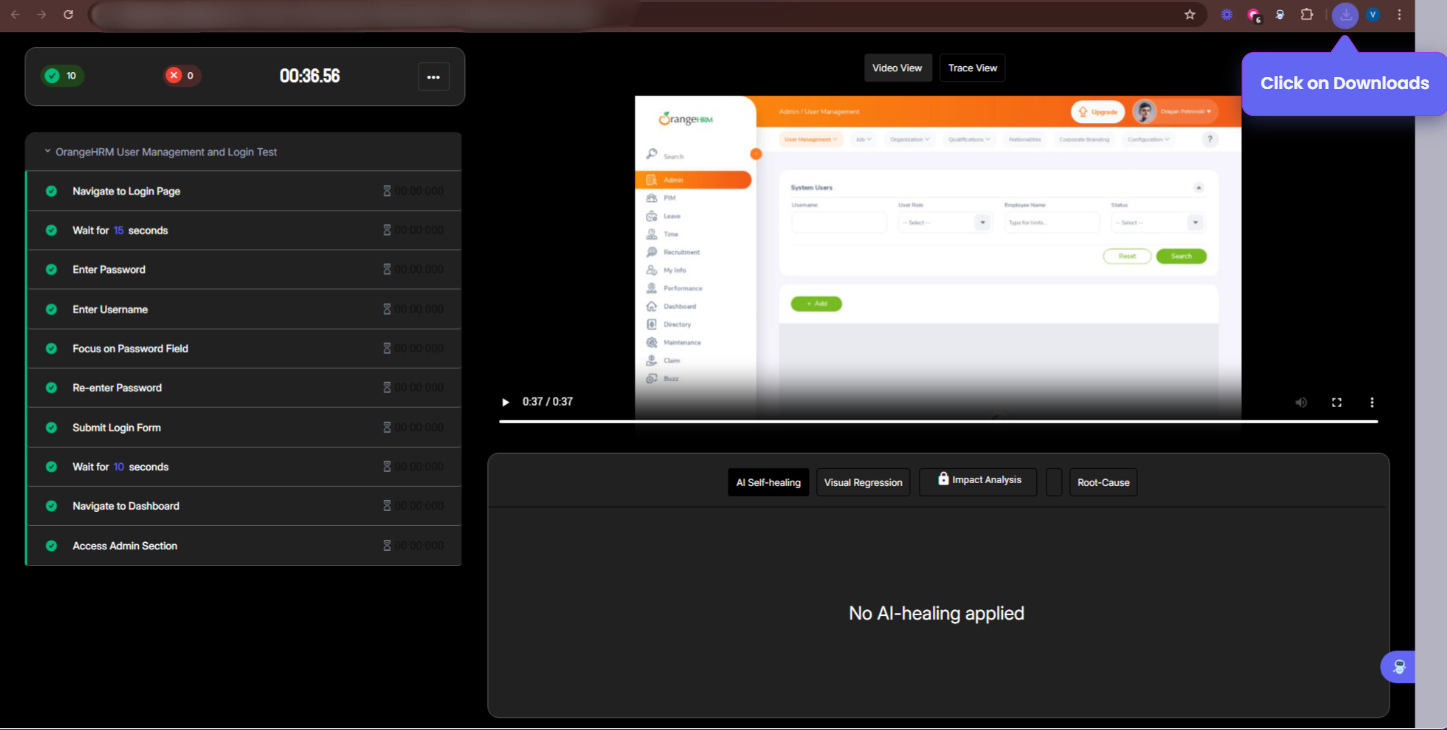Click the browser reload icon
1447x730 pixels.
(68, 15)
